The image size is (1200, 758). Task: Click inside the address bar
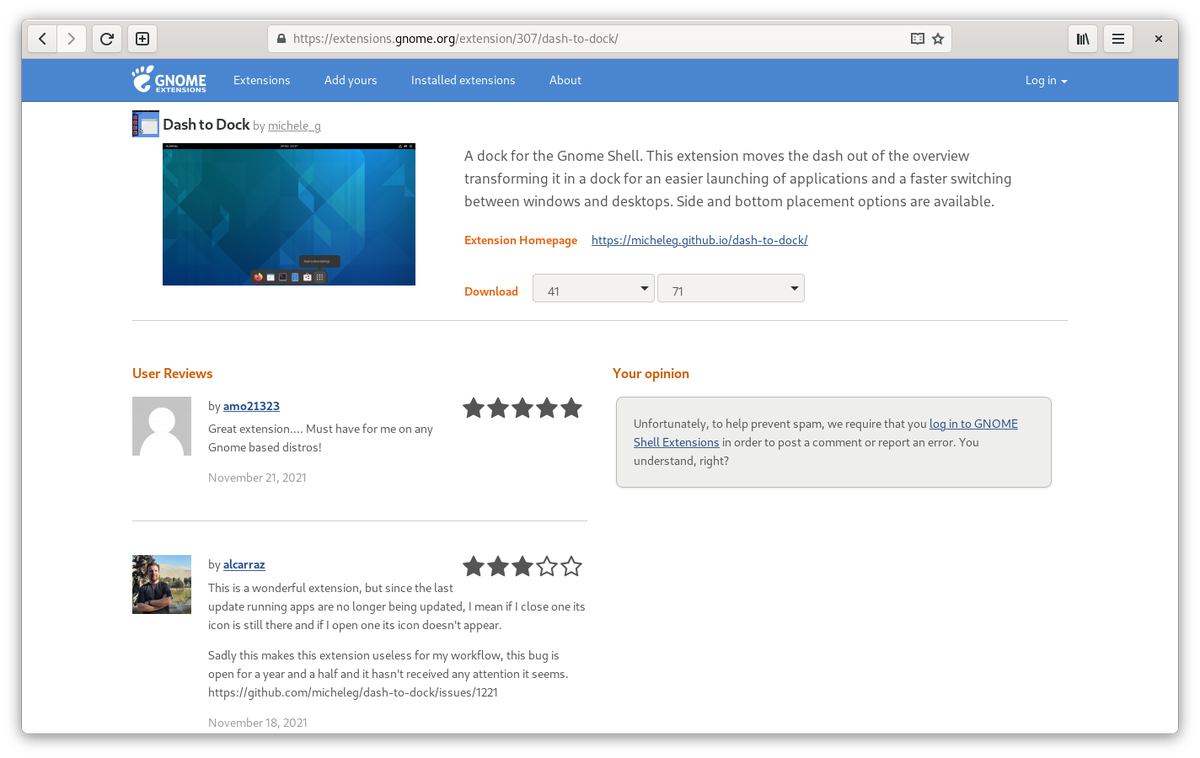tap(600, 38)
